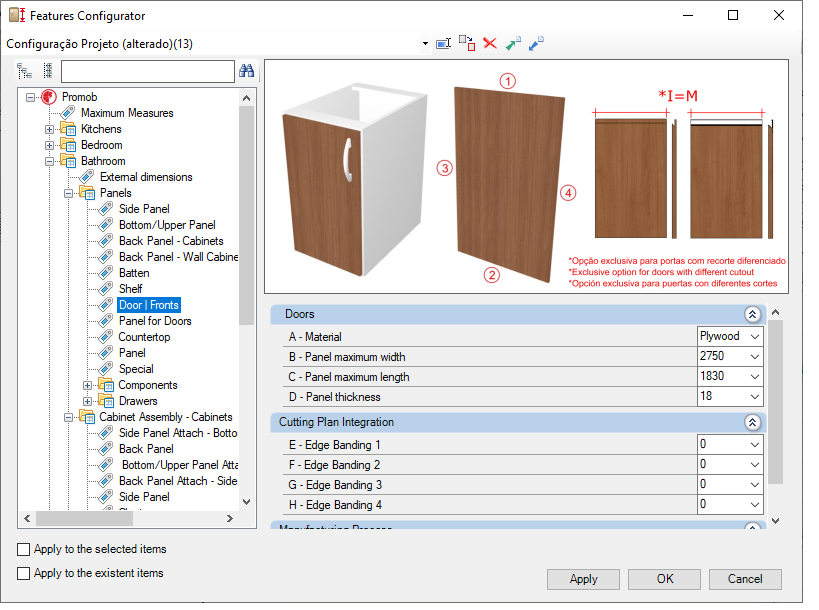819x610 pixels.
Task: Click the Promob root globe icon
Action: (x=49, y=97)
